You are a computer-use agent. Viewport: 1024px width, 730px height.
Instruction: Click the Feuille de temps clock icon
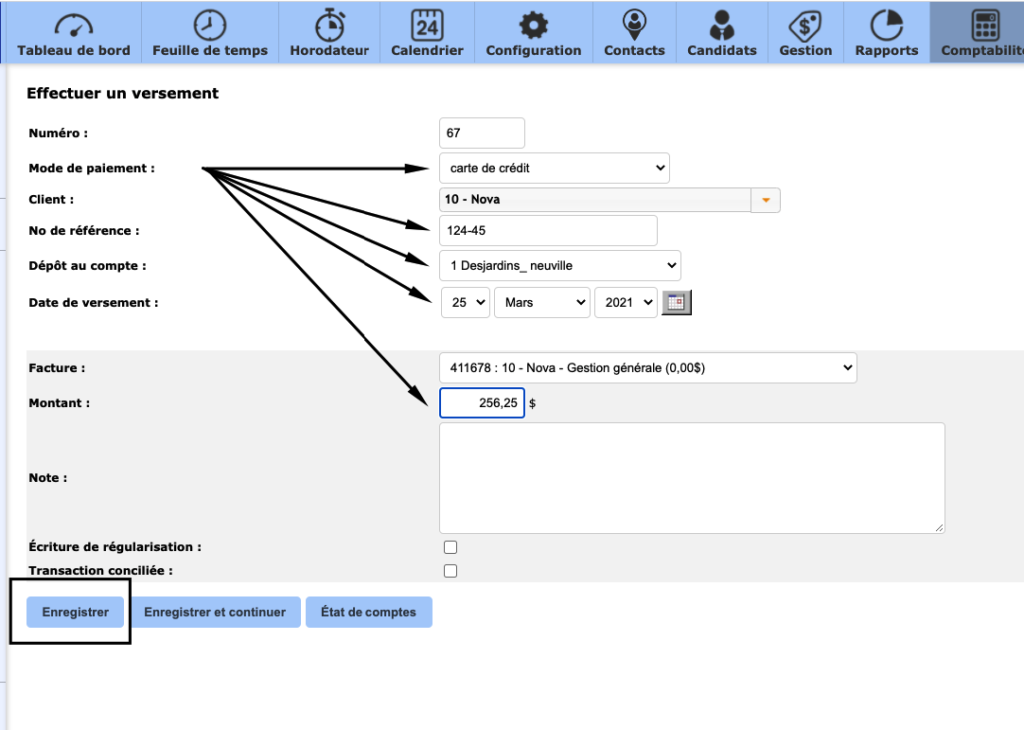tap(210, 24)
